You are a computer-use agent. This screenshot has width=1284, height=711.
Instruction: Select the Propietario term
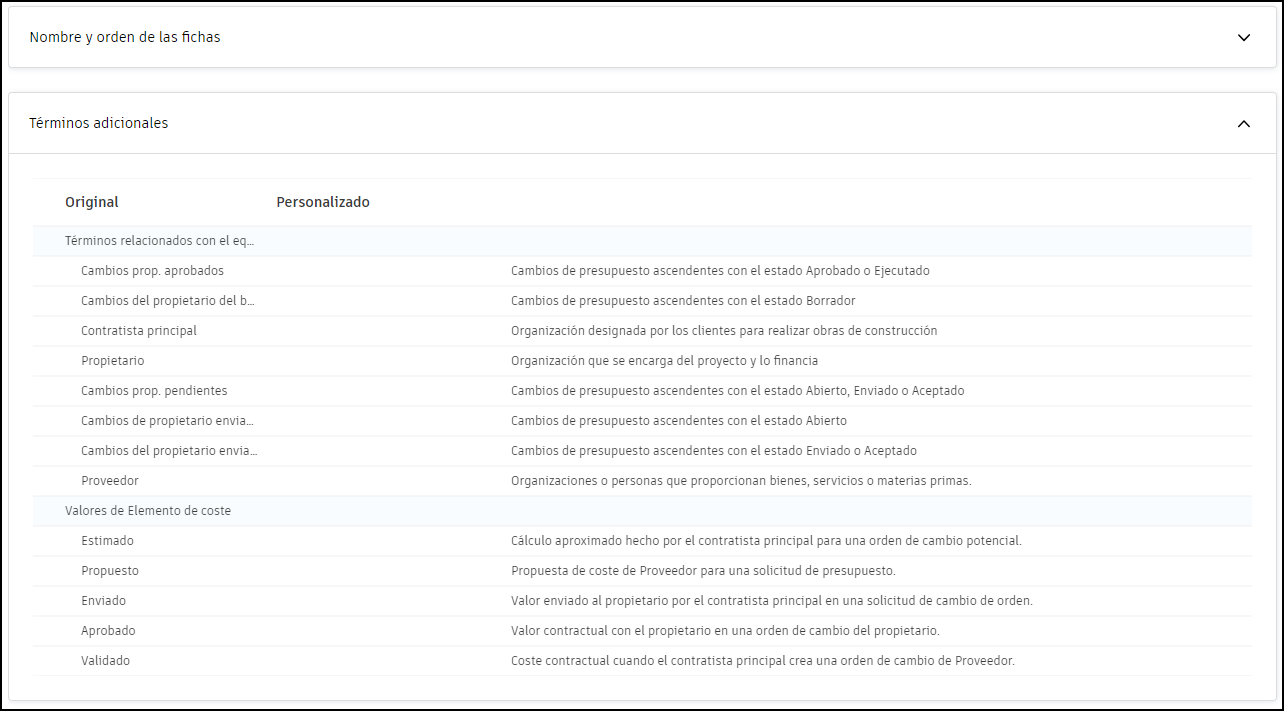click(111, 360)
